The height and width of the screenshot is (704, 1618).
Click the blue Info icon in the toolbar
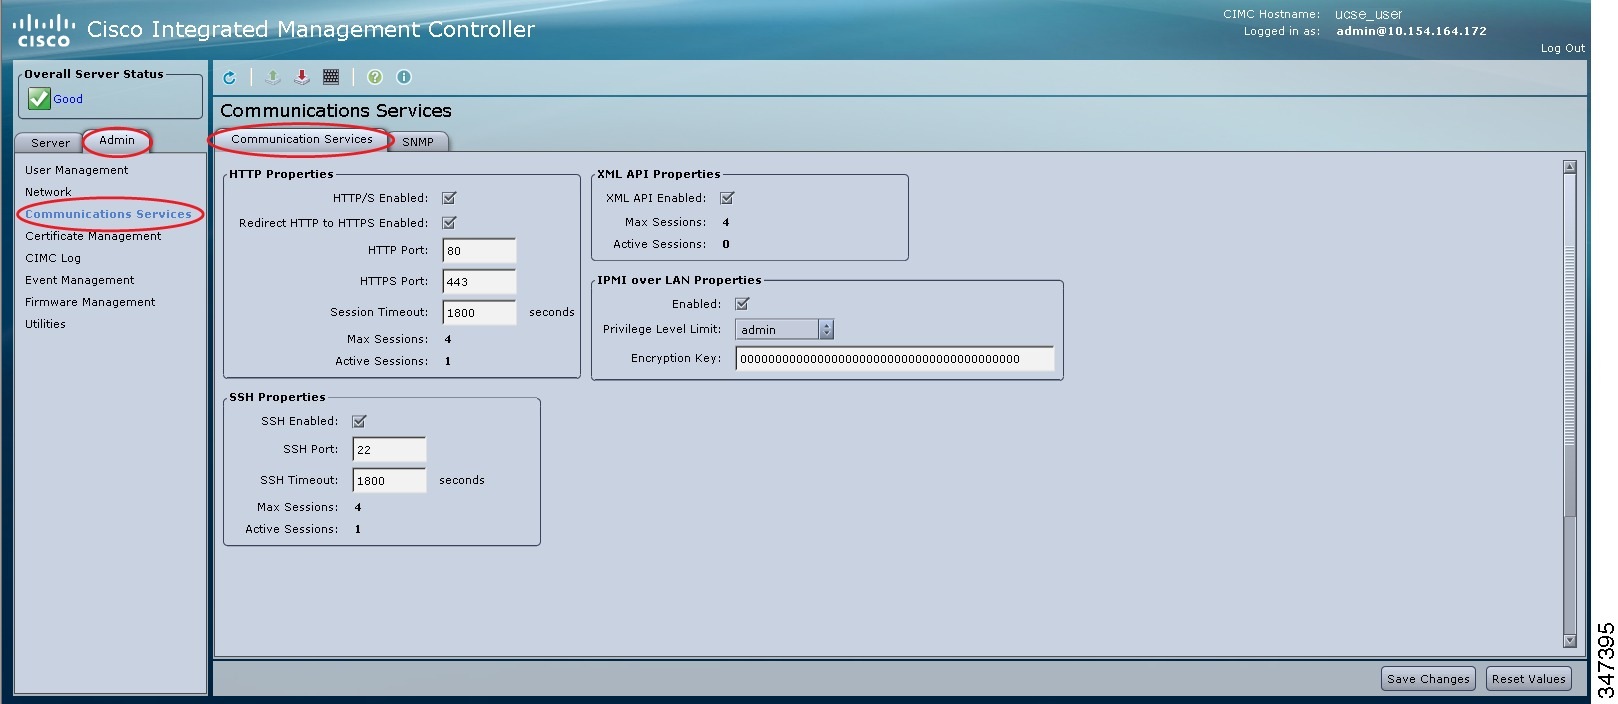(x=404, y=77)
